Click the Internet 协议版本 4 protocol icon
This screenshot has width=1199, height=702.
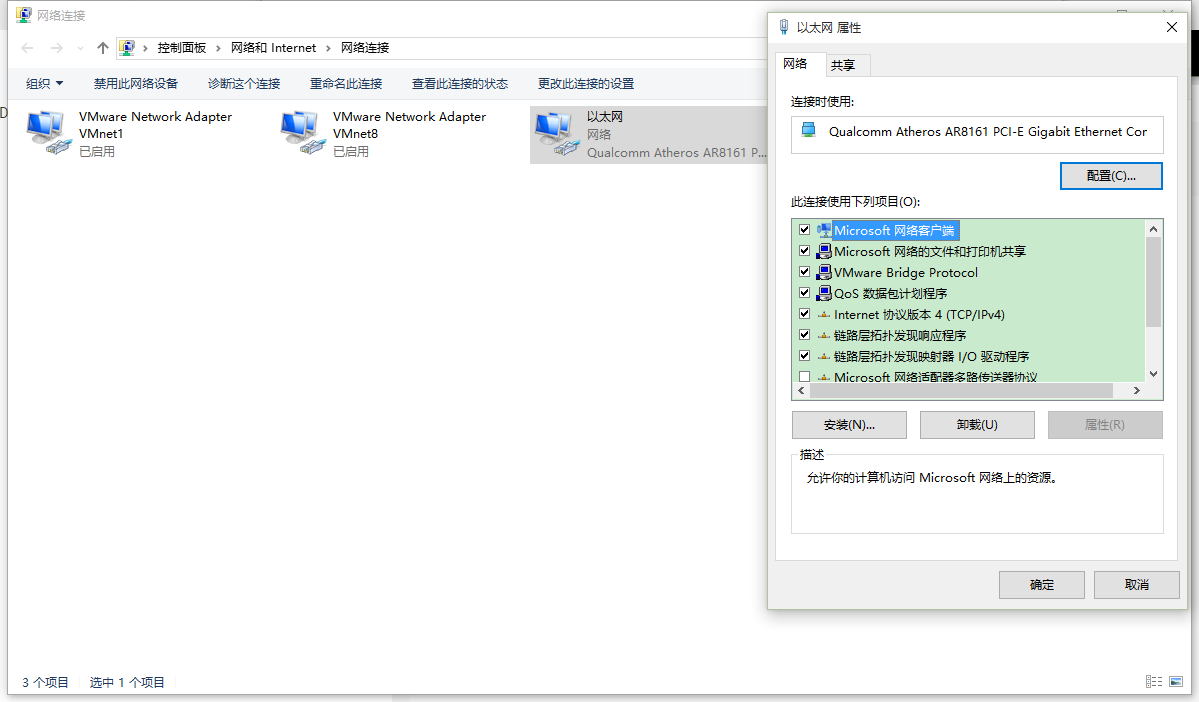(824, 314)
